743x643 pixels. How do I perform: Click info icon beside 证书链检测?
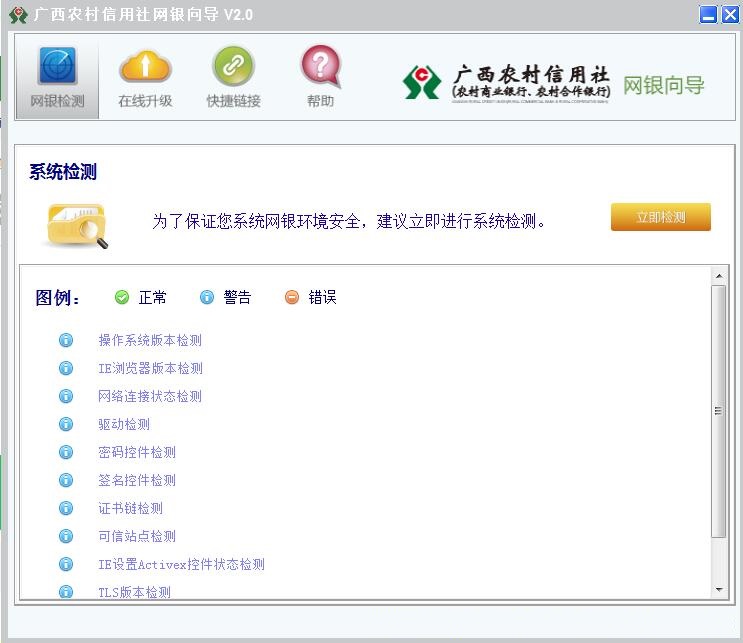coord(67,508)
